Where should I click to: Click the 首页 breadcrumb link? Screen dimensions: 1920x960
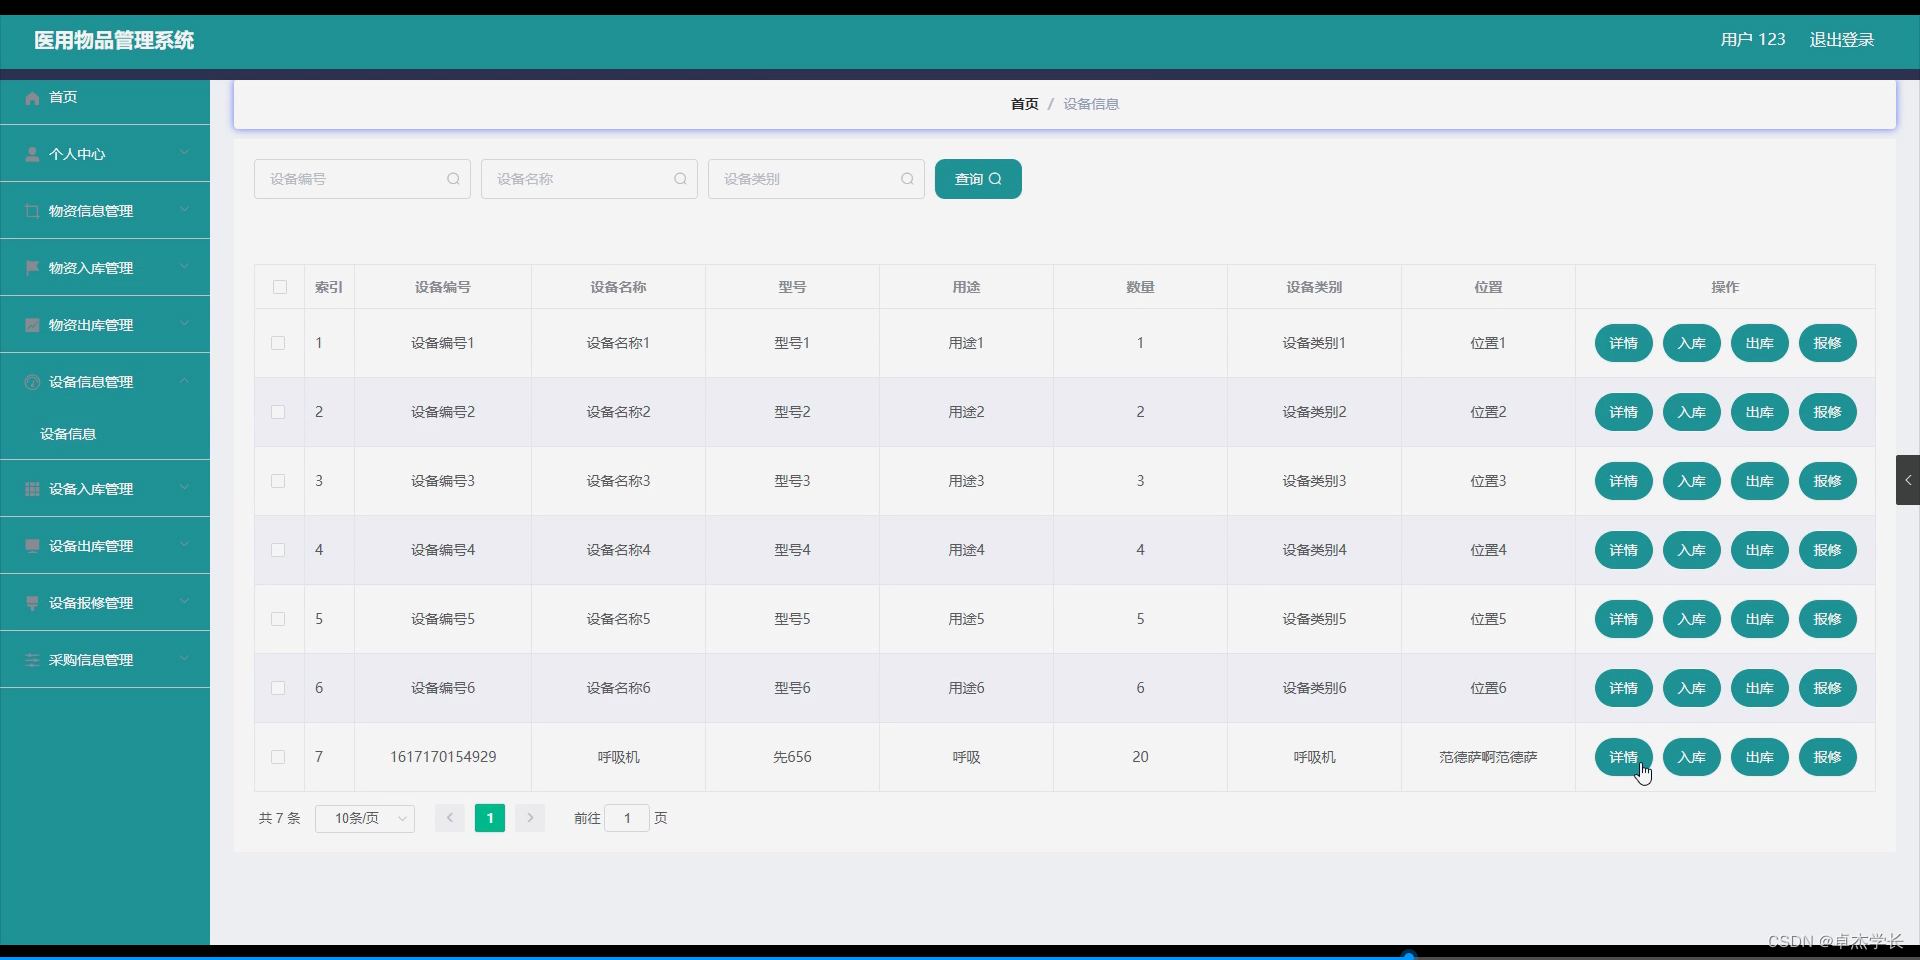pos(1024,103)
